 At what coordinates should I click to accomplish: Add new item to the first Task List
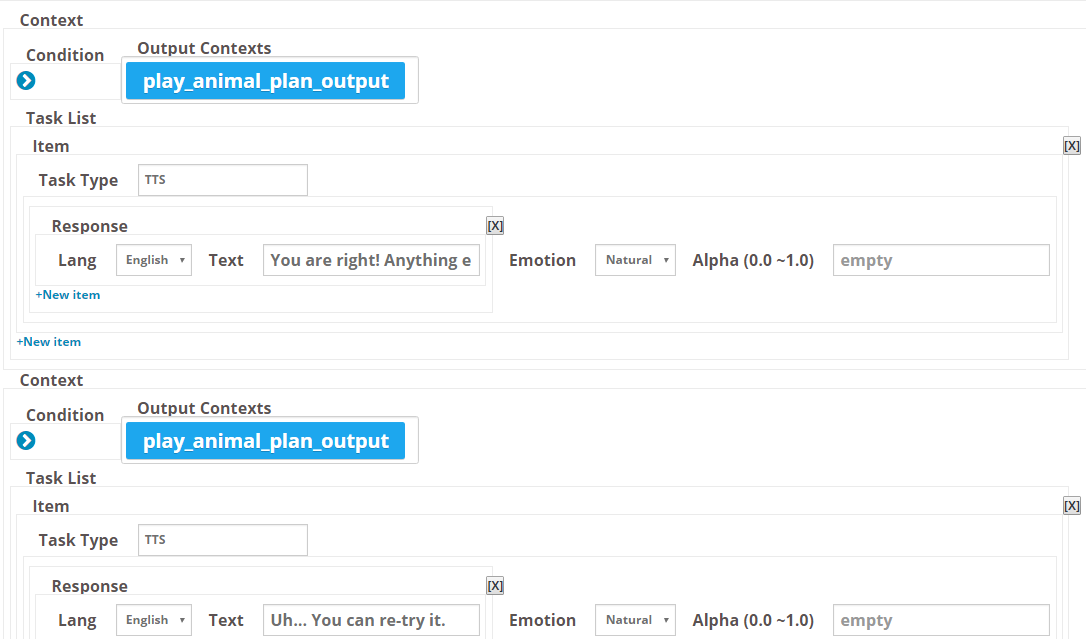click(x=48, y=342)
